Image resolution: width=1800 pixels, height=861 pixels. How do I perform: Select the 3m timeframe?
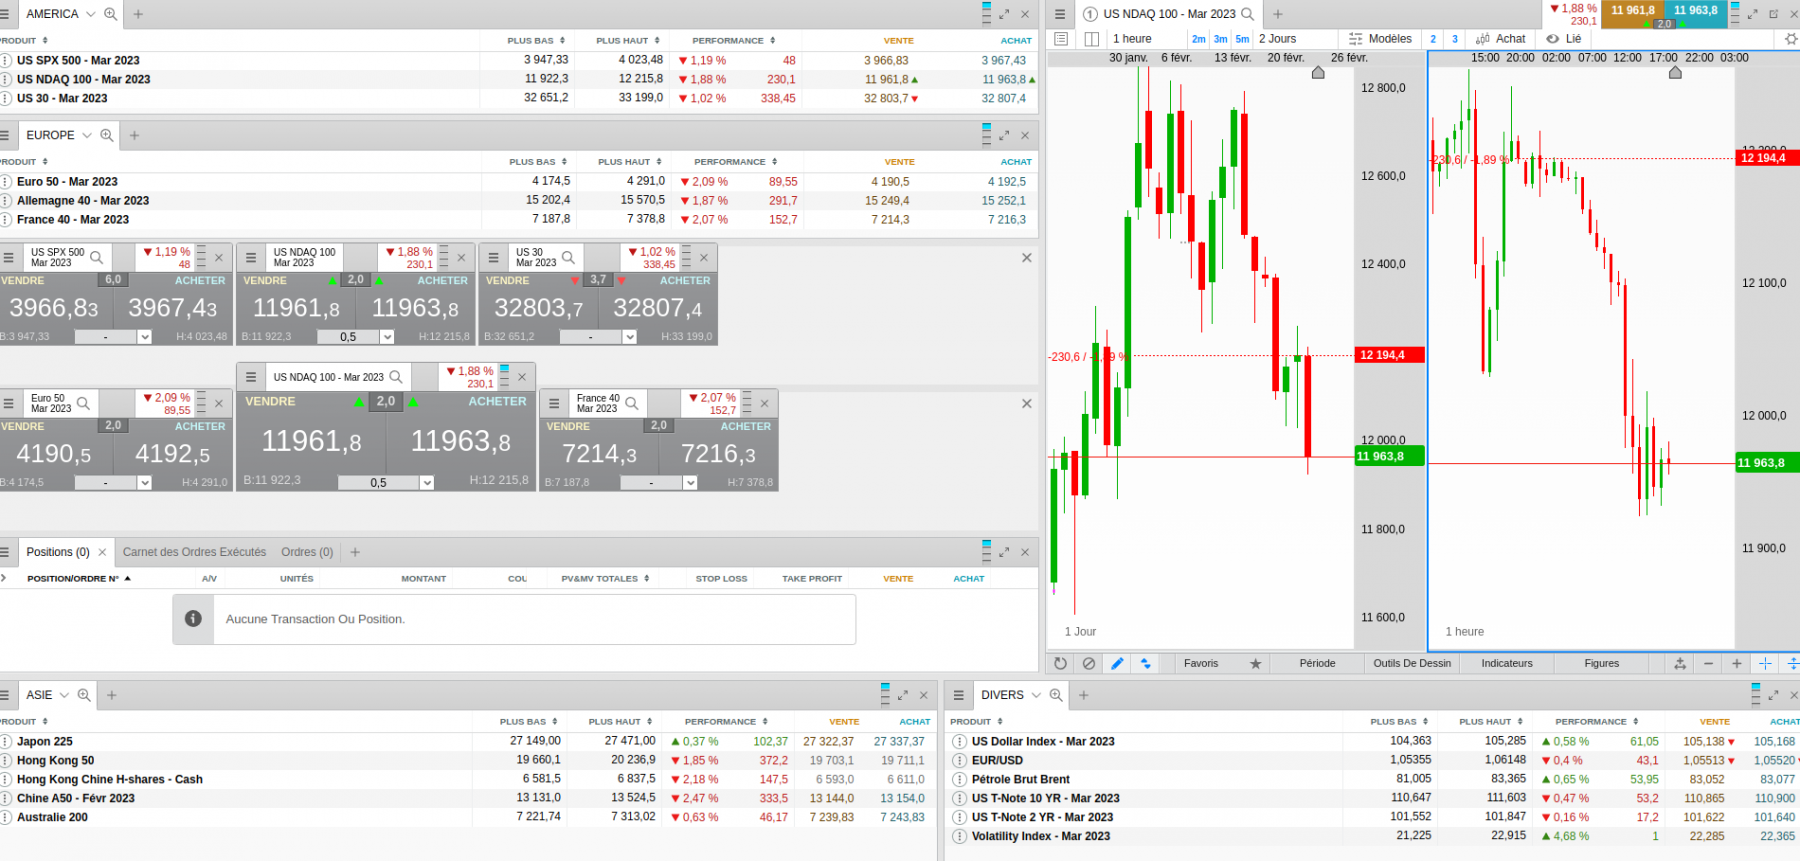[1221, 39]
